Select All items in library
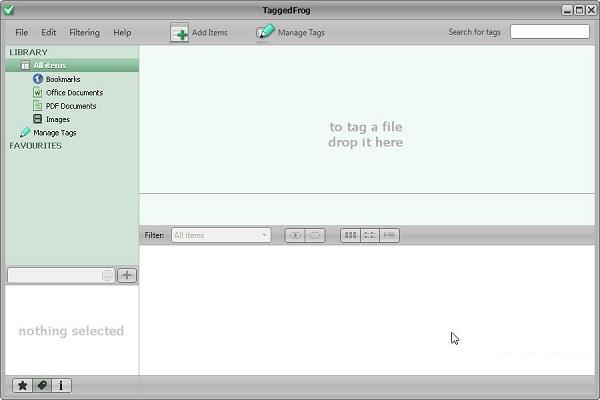The height and width of the screenshot is (400, 600). pyautogui.click(x=72, y=65)
